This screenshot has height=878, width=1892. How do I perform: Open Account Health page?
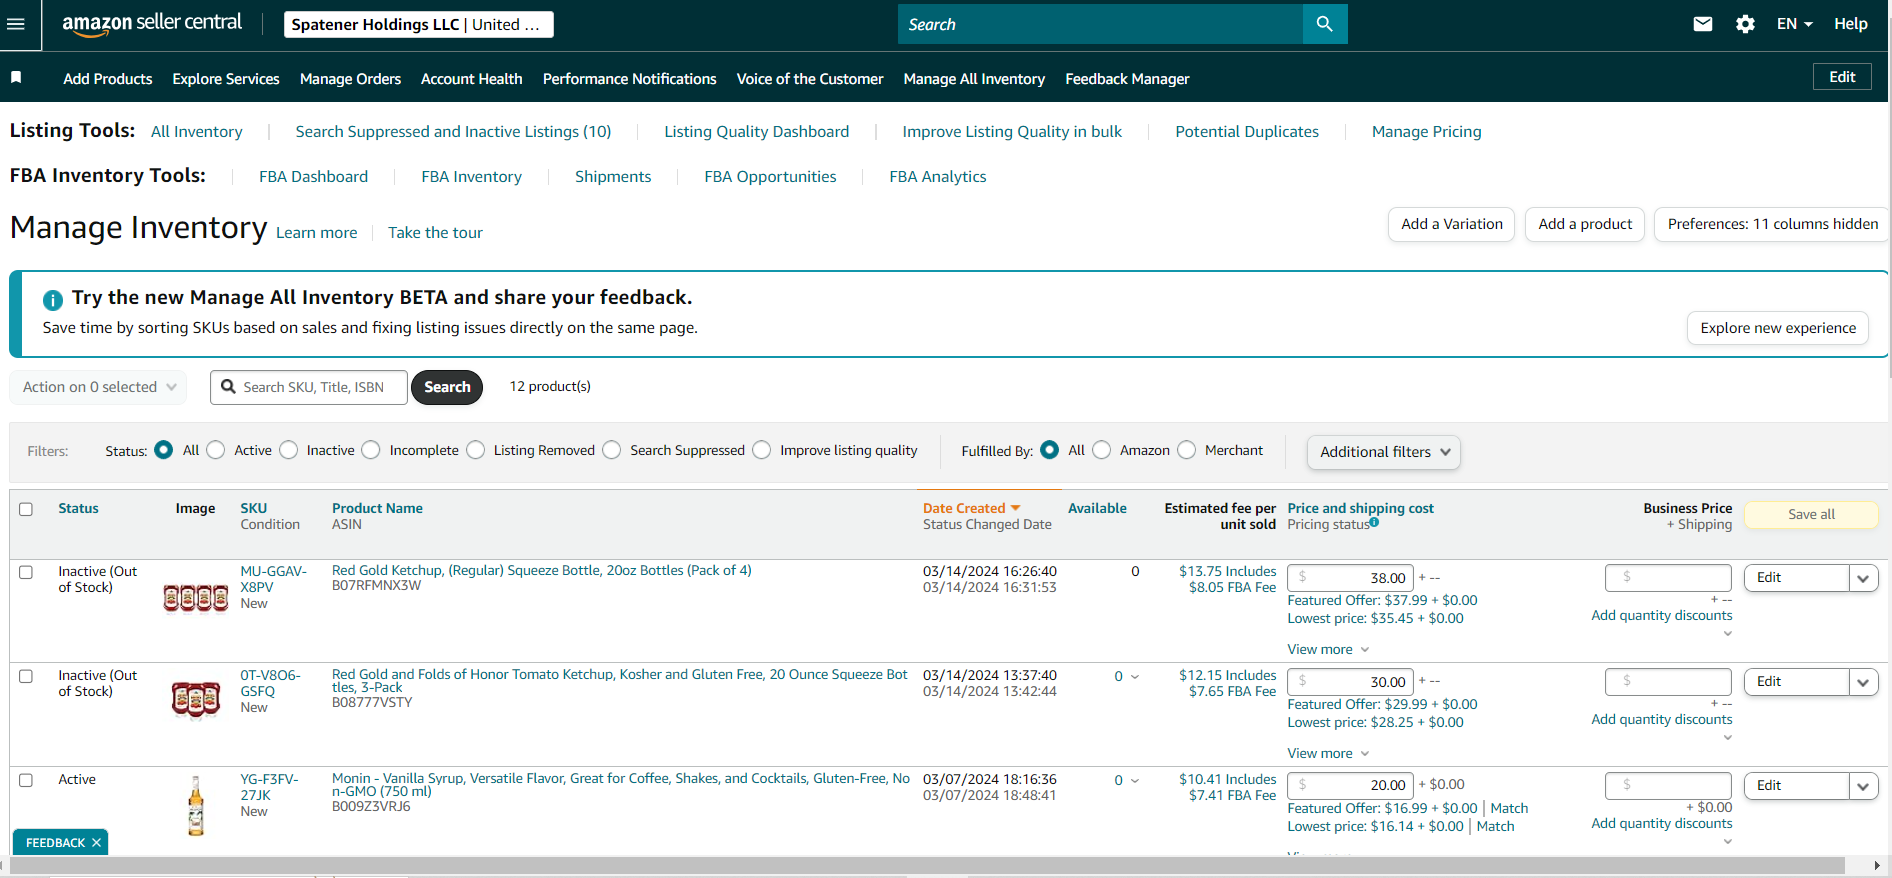coord(472,79)
